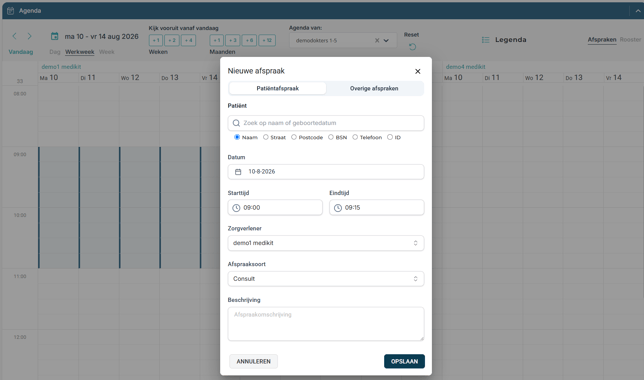644x380 pixels.
Task: Select the Straat search radio button
Action: point(266,137)
